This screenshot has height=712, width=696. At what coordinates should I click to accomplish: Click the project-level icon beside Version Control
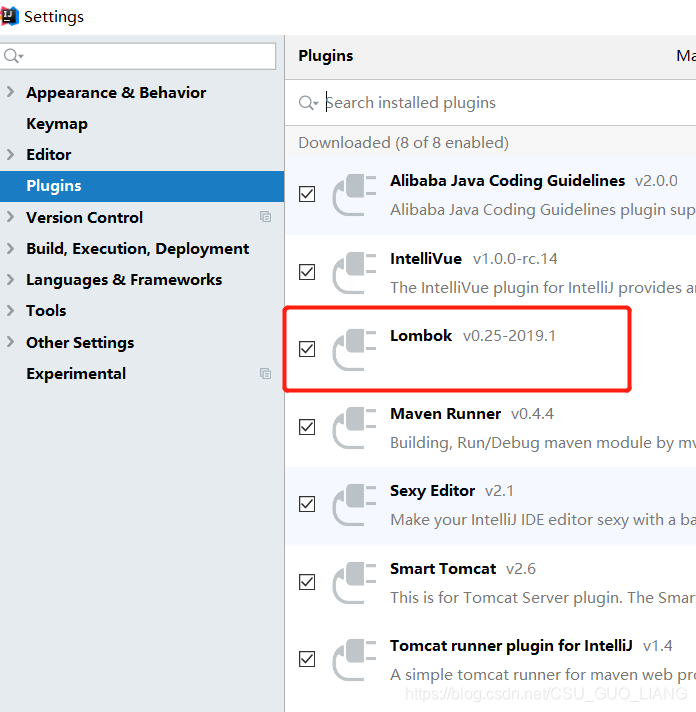(266, 217)
